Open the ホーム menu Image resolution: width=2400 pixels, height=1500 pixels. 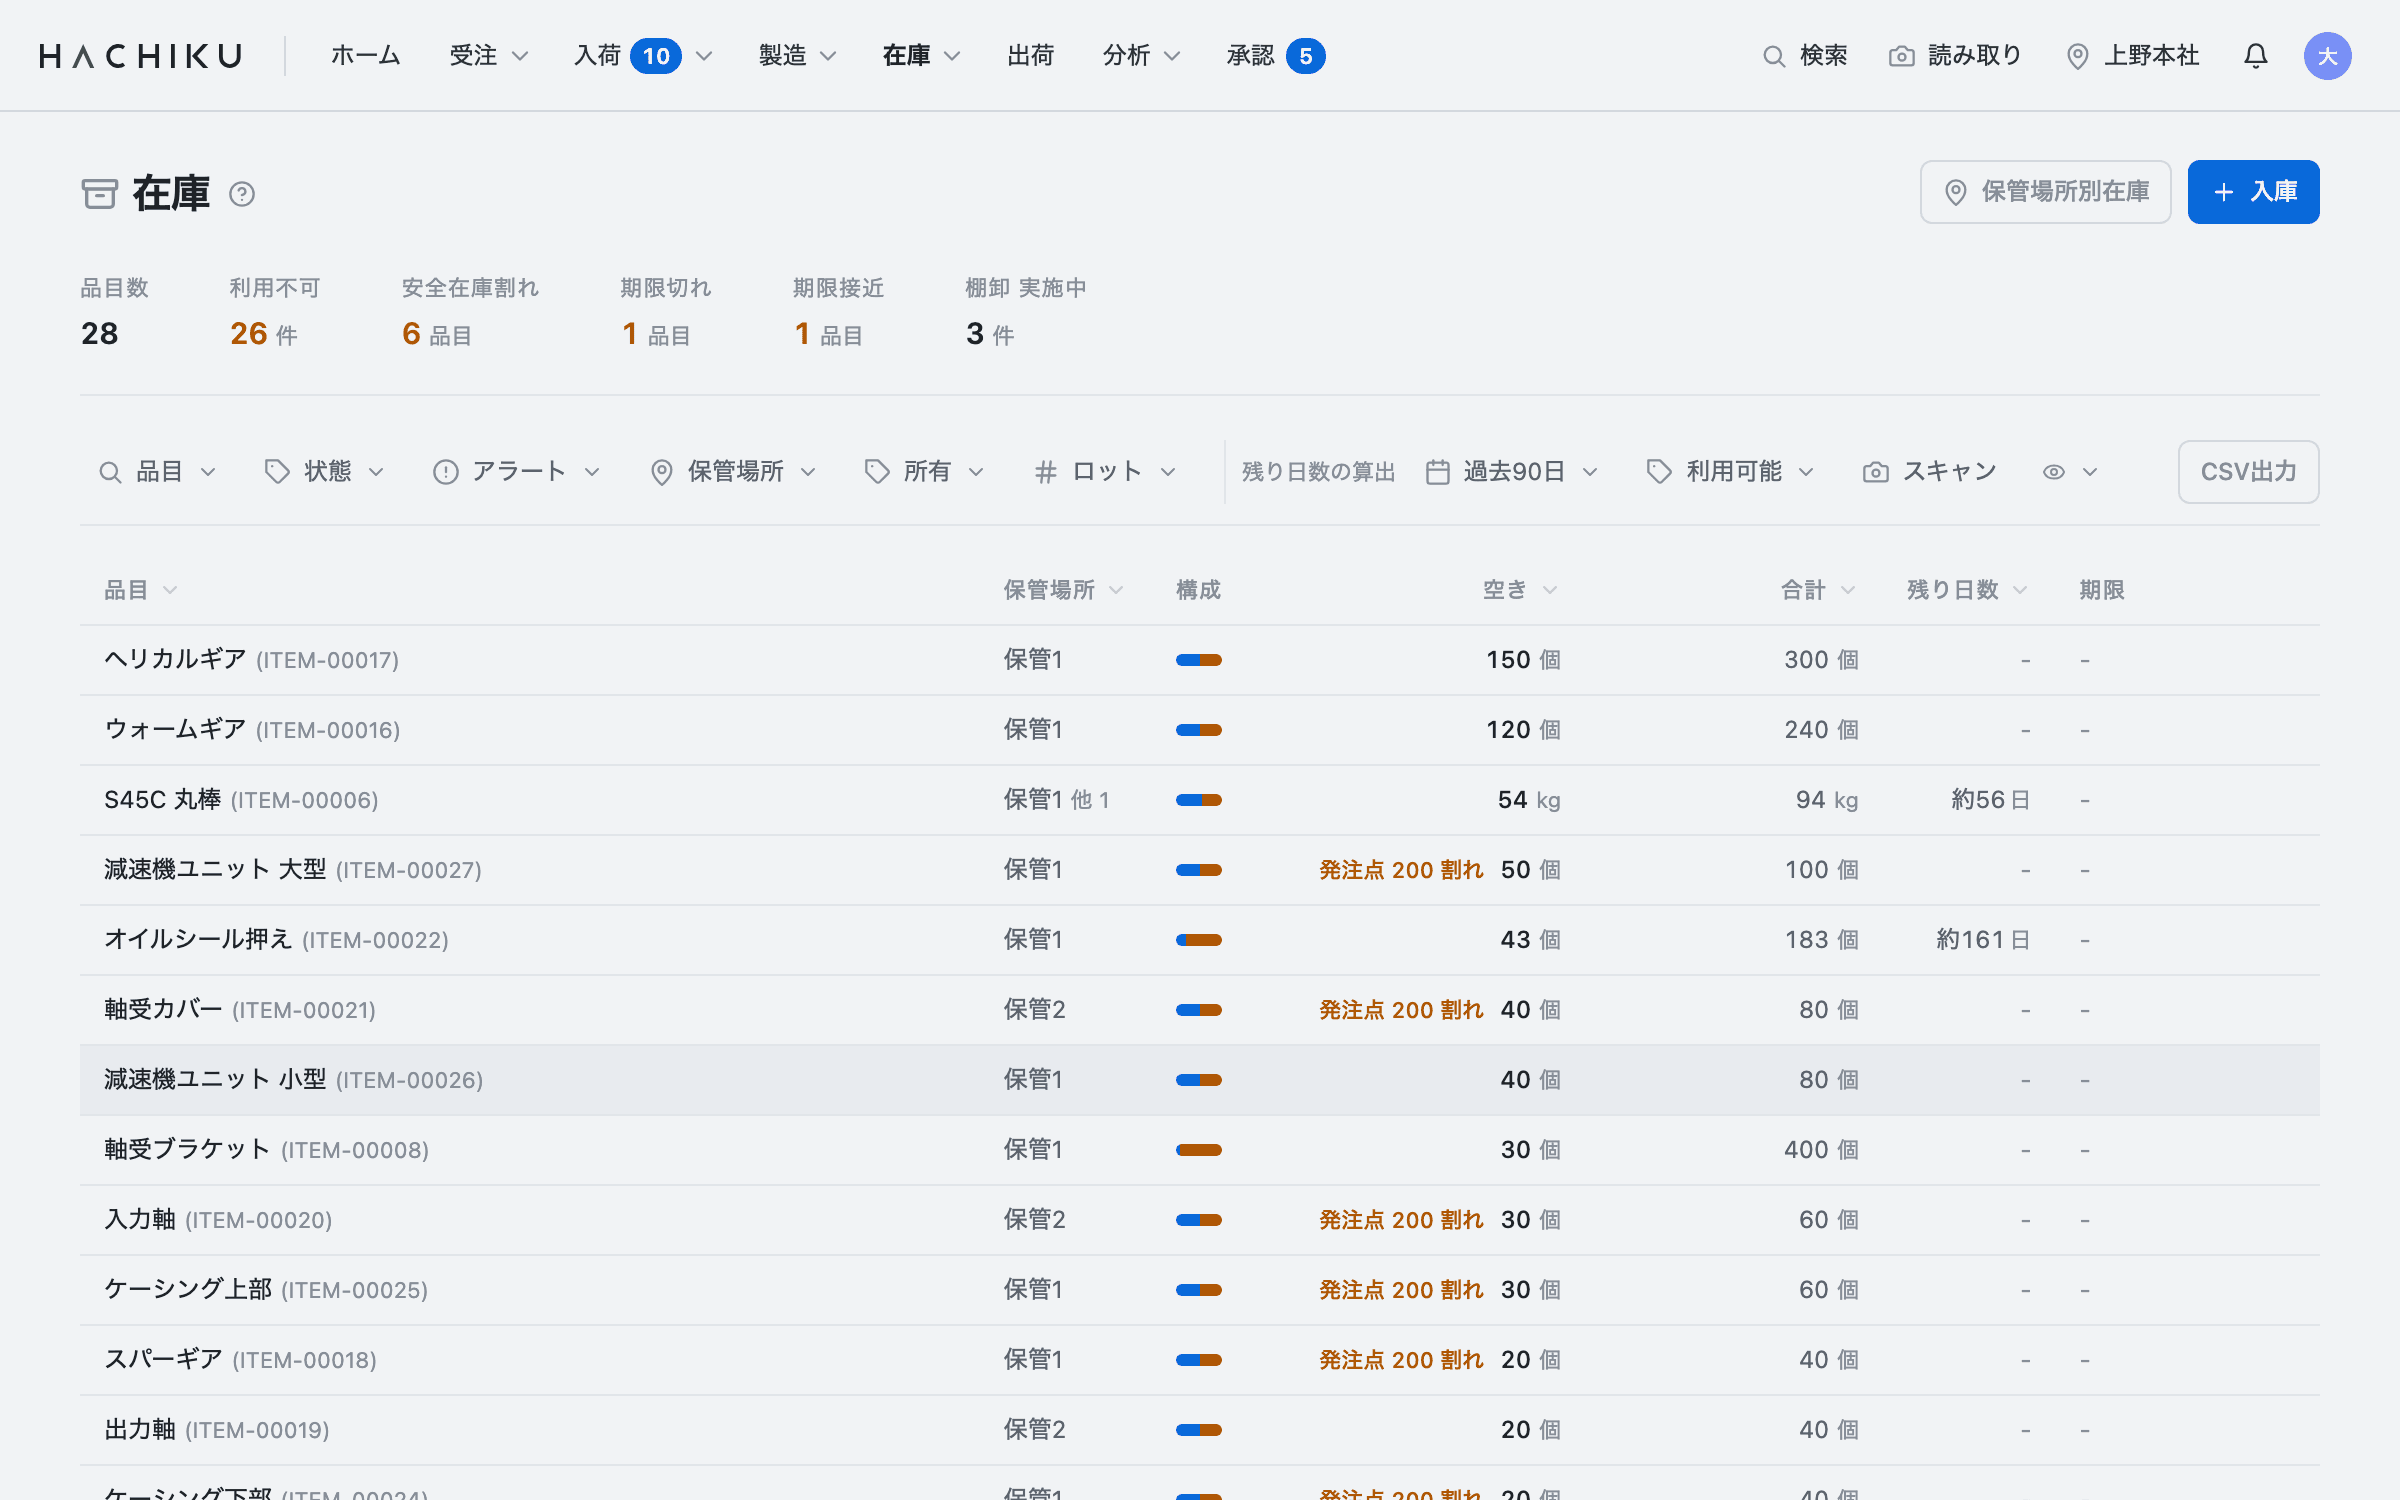(x=366, y=56)
